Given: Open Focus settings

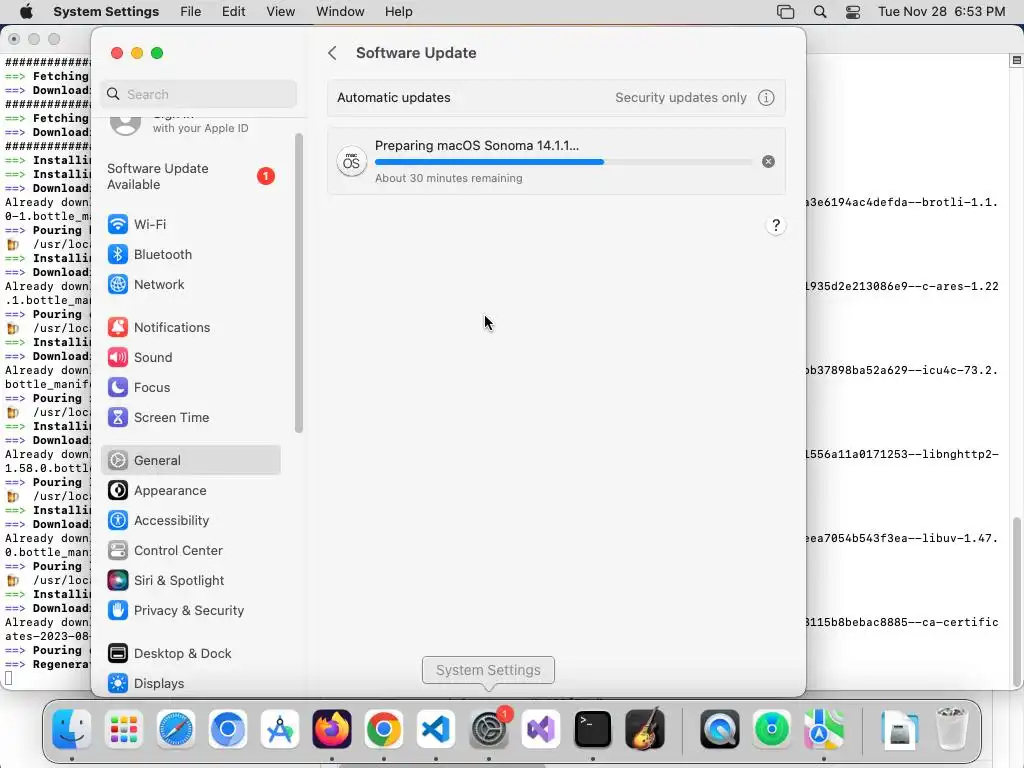Looking at the screenshot, I should point(191,387).
